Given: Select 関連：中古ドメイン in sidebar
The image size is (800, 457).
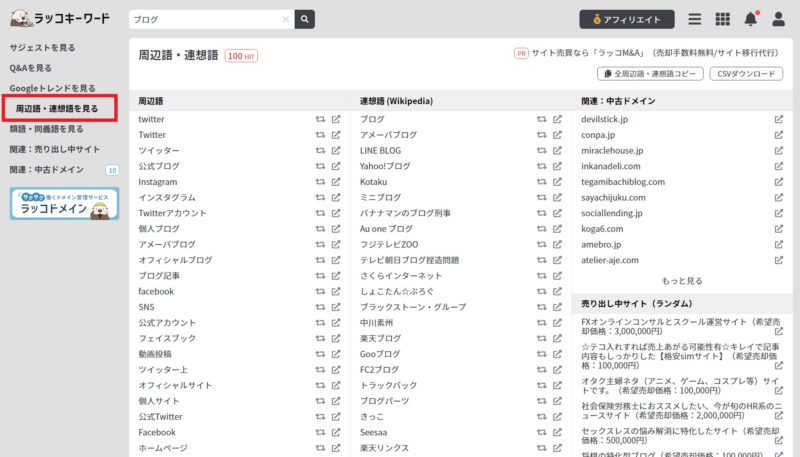Looking at the screenshot, I should tap(46, 170).
